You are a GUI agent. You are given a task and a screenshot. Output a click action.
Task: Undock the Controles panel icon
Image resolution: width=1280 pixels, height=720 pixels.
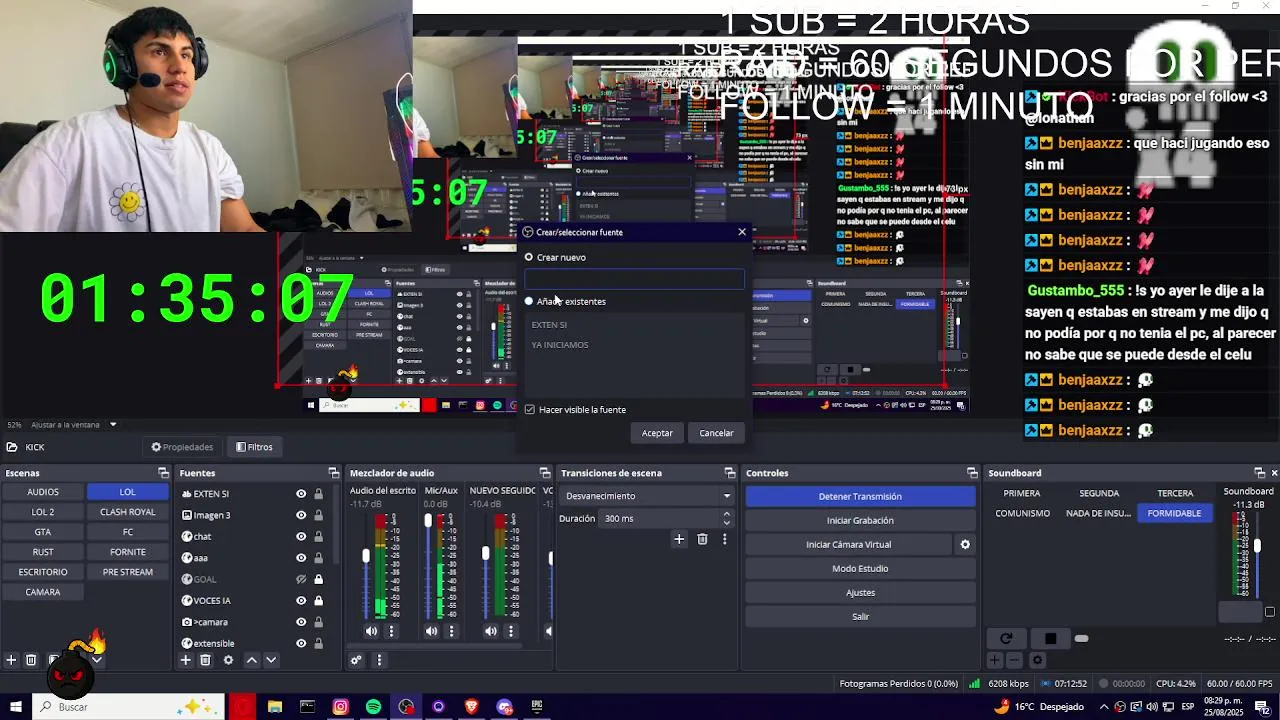pos(972,473)
